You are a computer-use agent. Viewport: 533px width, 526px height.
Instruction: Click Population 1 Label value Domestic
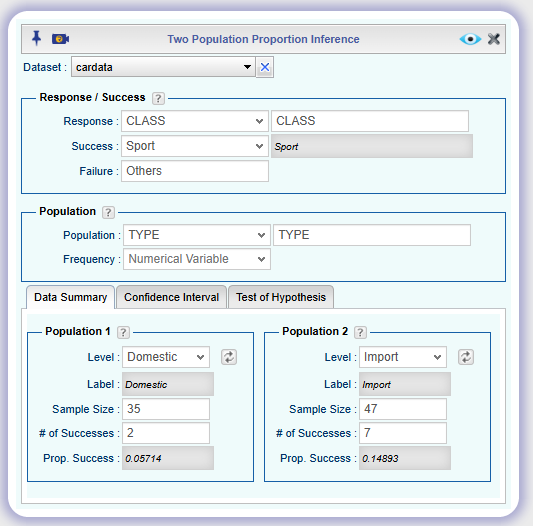tap(168, 384)
